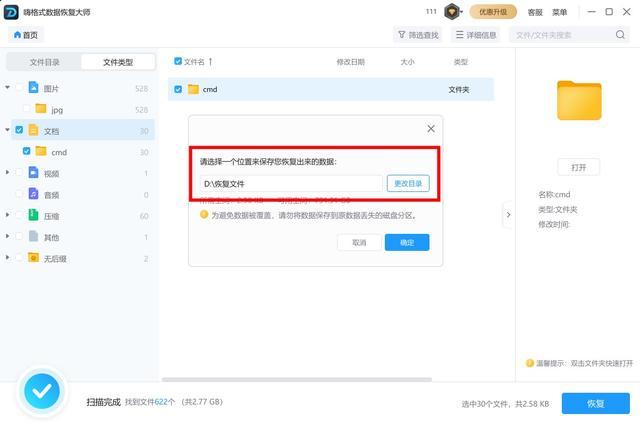This screenshot has width=640, height=422.
Task: Check the 图片 category checkbox
Action: tap(20, 88)
